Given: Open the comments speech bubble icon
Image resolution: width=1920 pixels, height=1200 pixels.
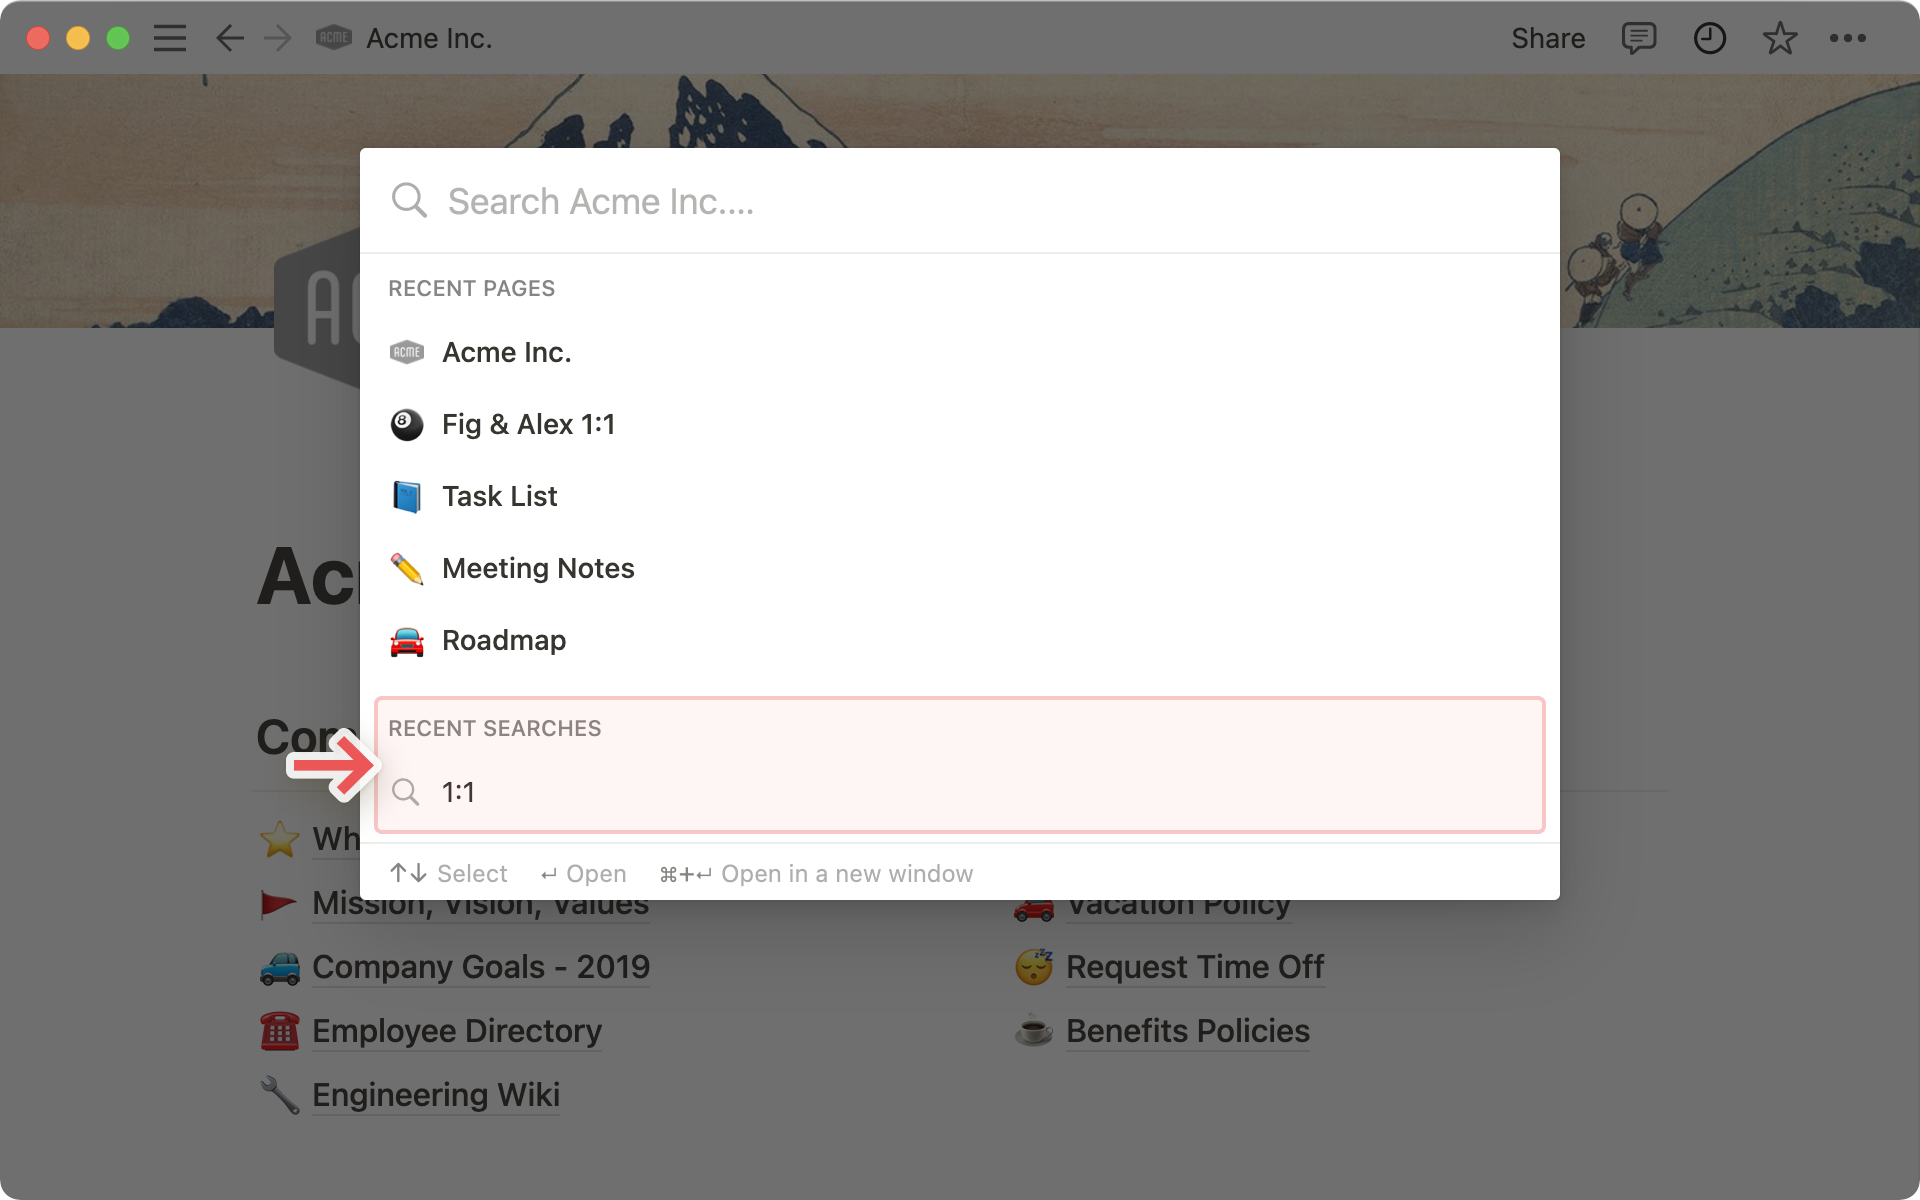Looking at the screenshot, I should point(1638,38).
